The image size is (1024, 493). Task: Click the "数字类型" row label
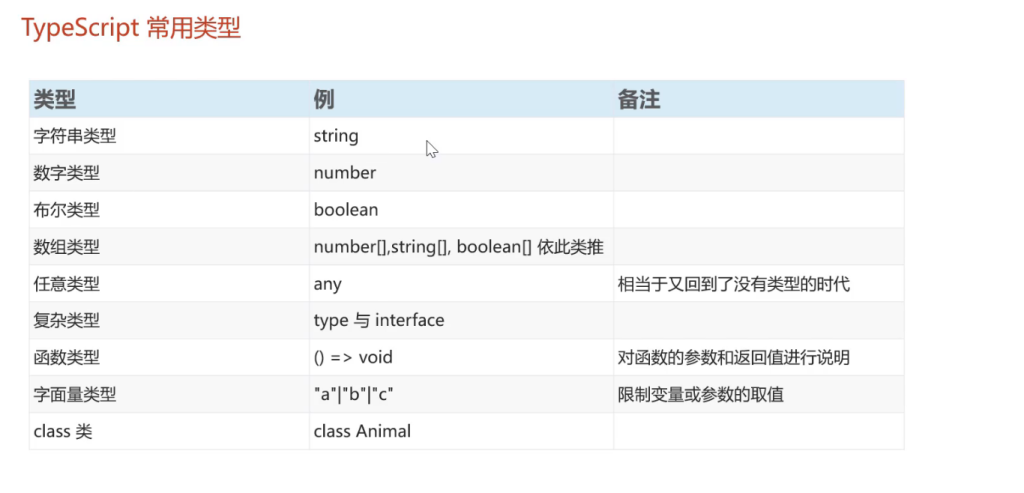pos(67,173)
